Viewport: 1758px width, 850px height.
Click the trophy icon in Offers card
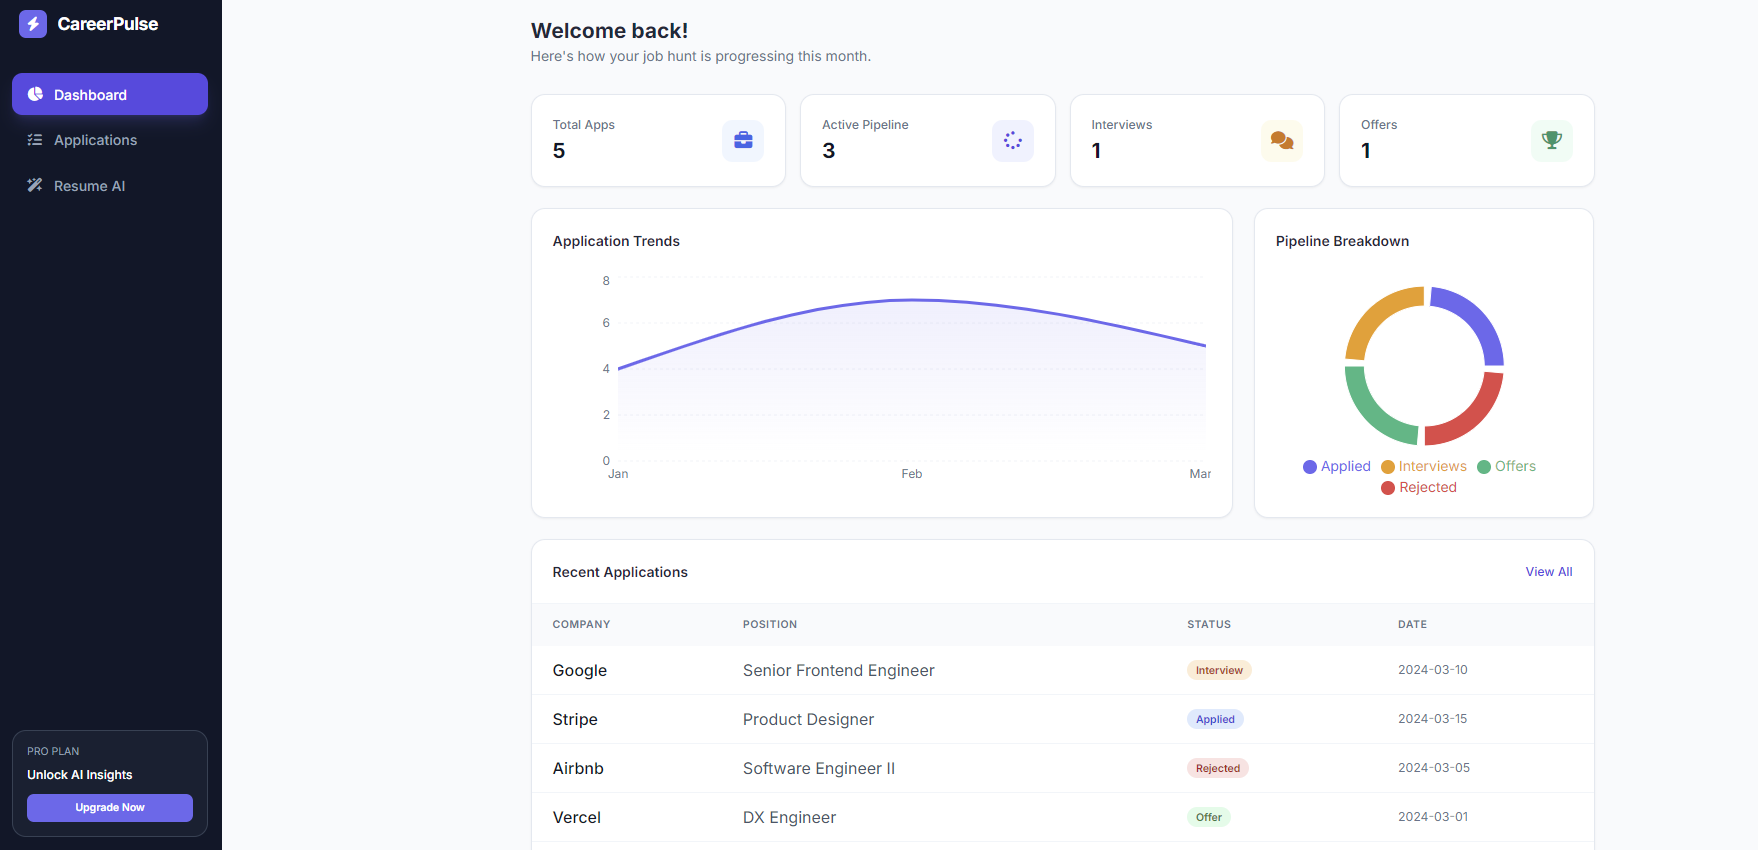[1551, 140]
